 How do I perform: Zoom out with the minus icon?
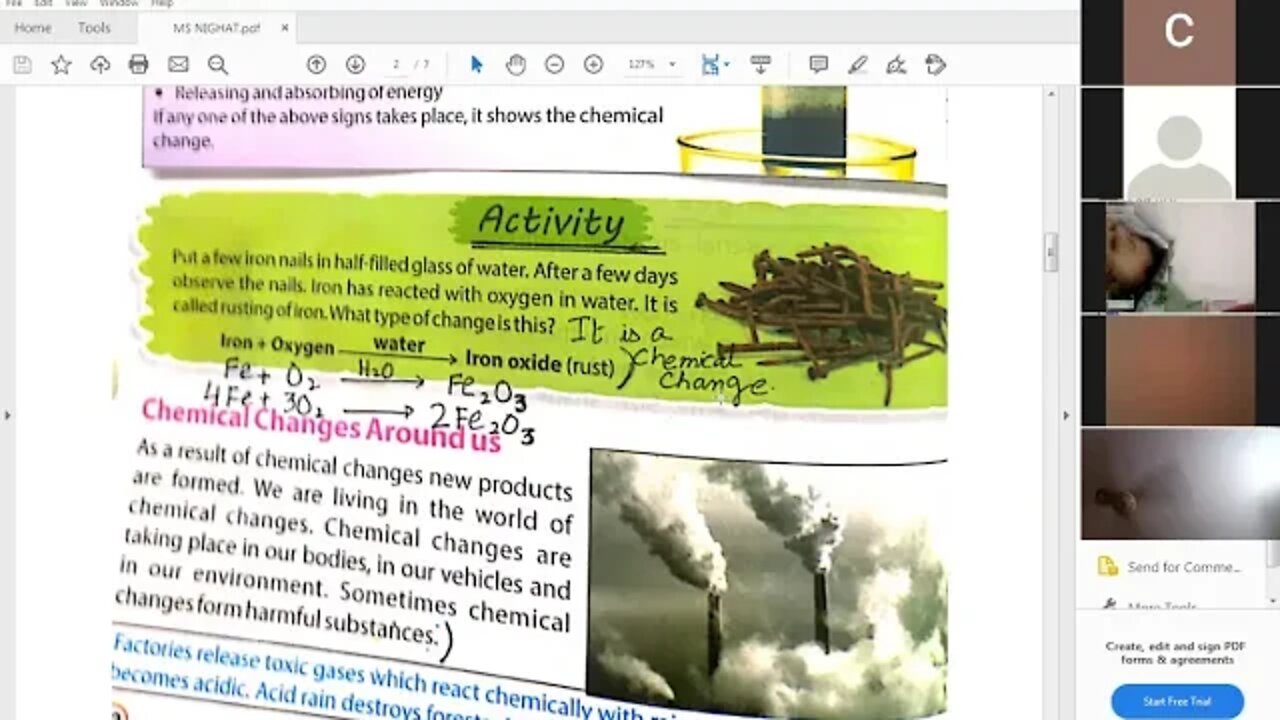point(554,65)
